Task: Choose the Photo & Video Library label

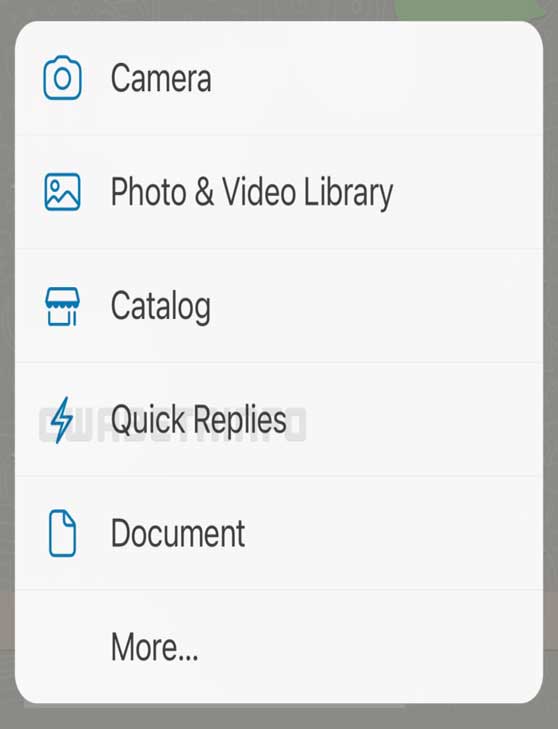Action: click(x=252, y=192)
